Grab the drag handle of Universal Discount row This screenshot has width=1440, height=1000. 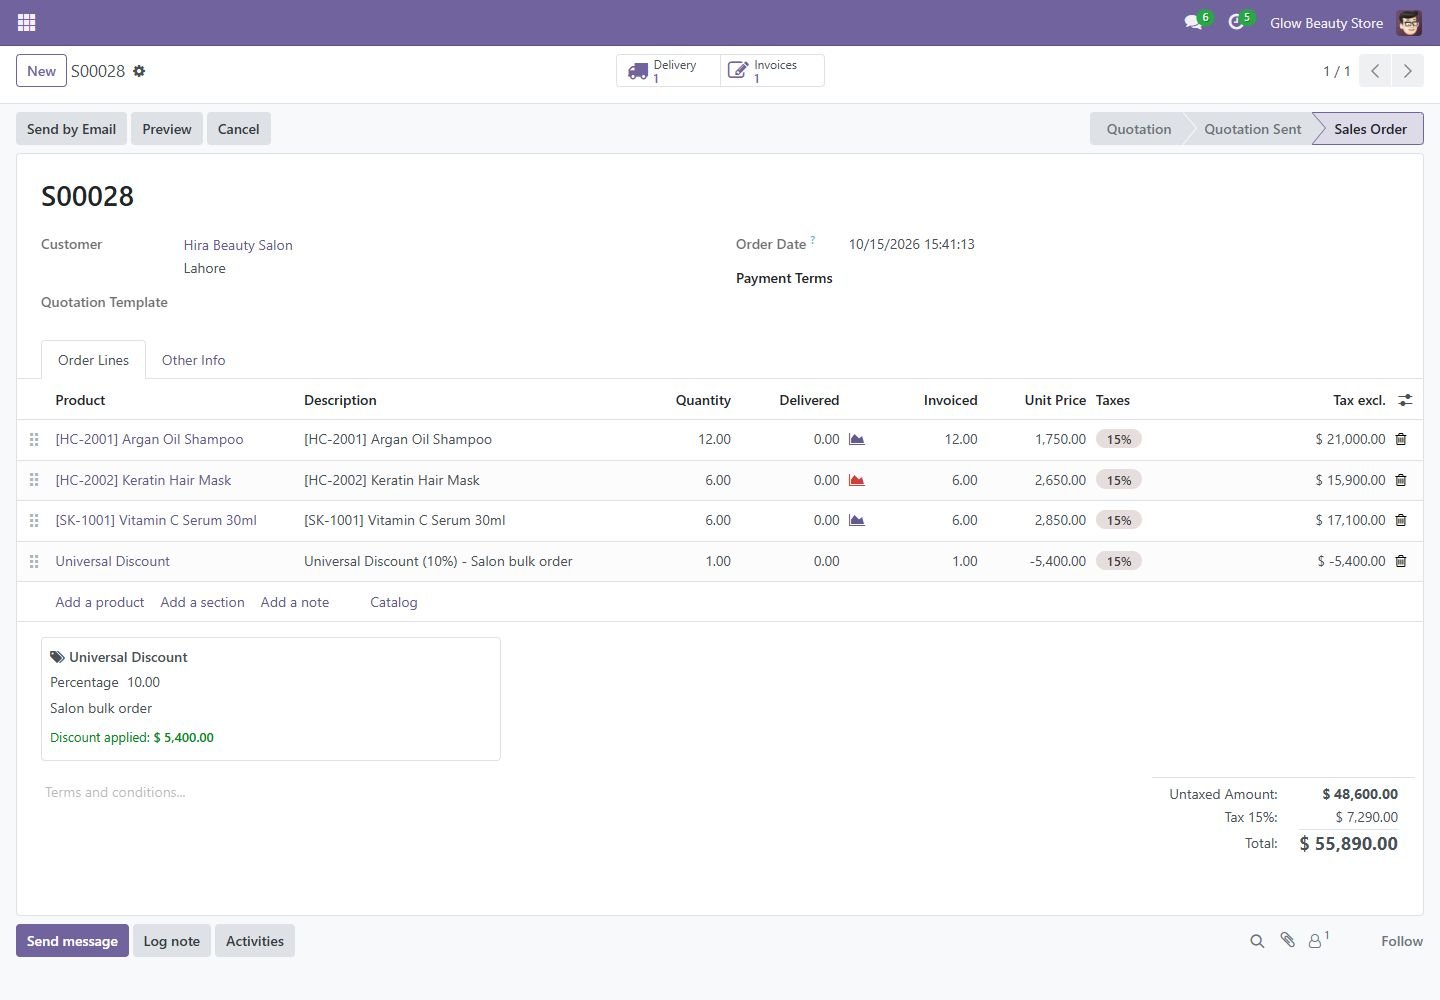(34, 561)
